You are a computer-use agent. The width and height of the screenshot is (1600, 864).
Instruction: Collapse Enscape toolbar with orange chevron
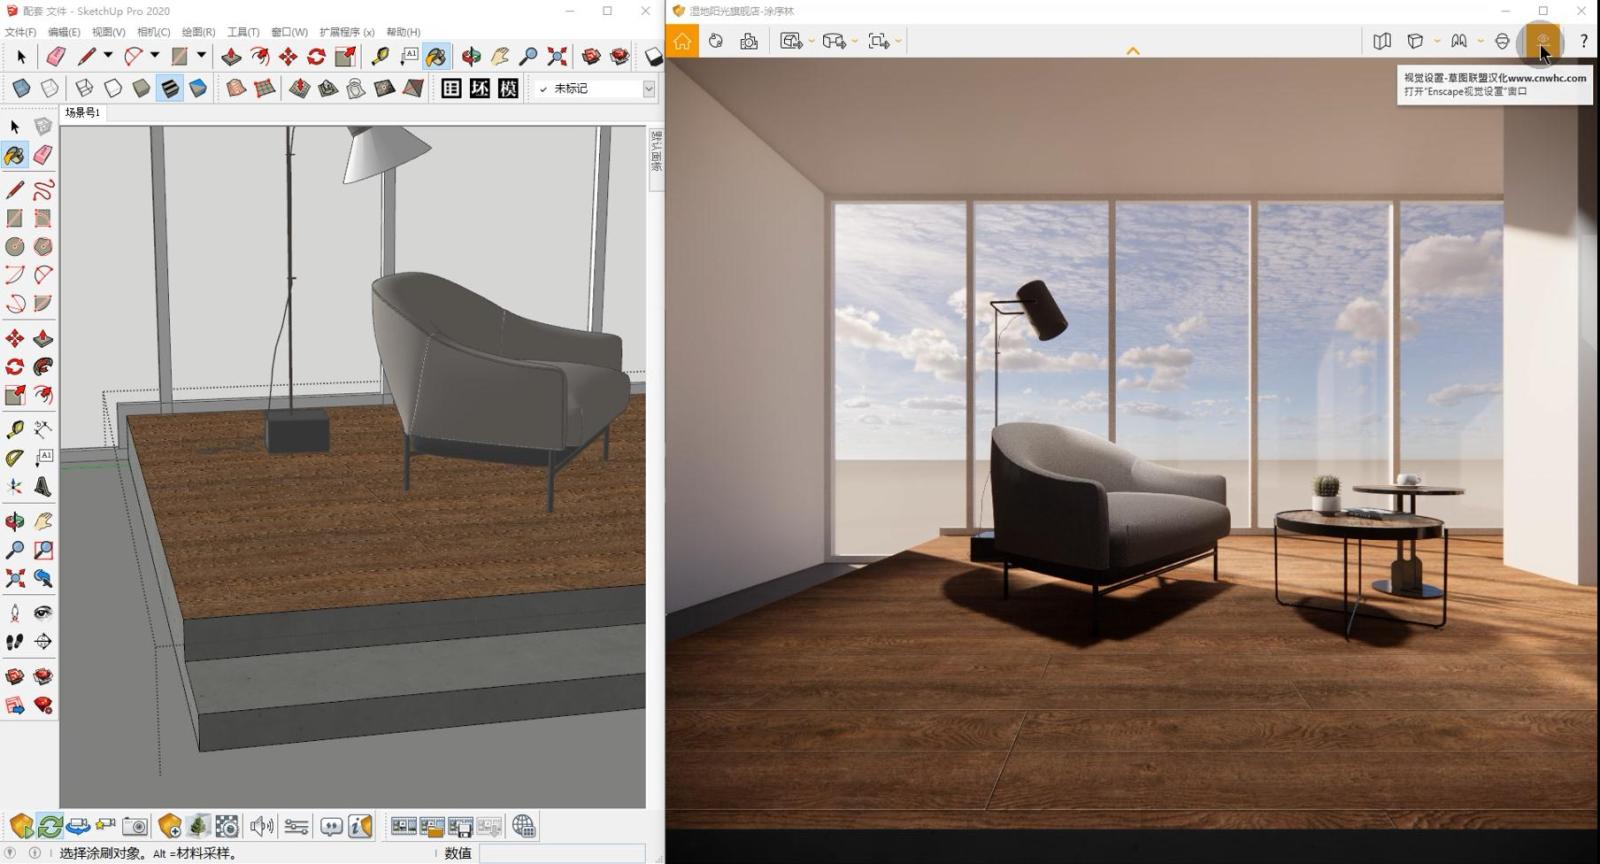[x=1132, y=51]
